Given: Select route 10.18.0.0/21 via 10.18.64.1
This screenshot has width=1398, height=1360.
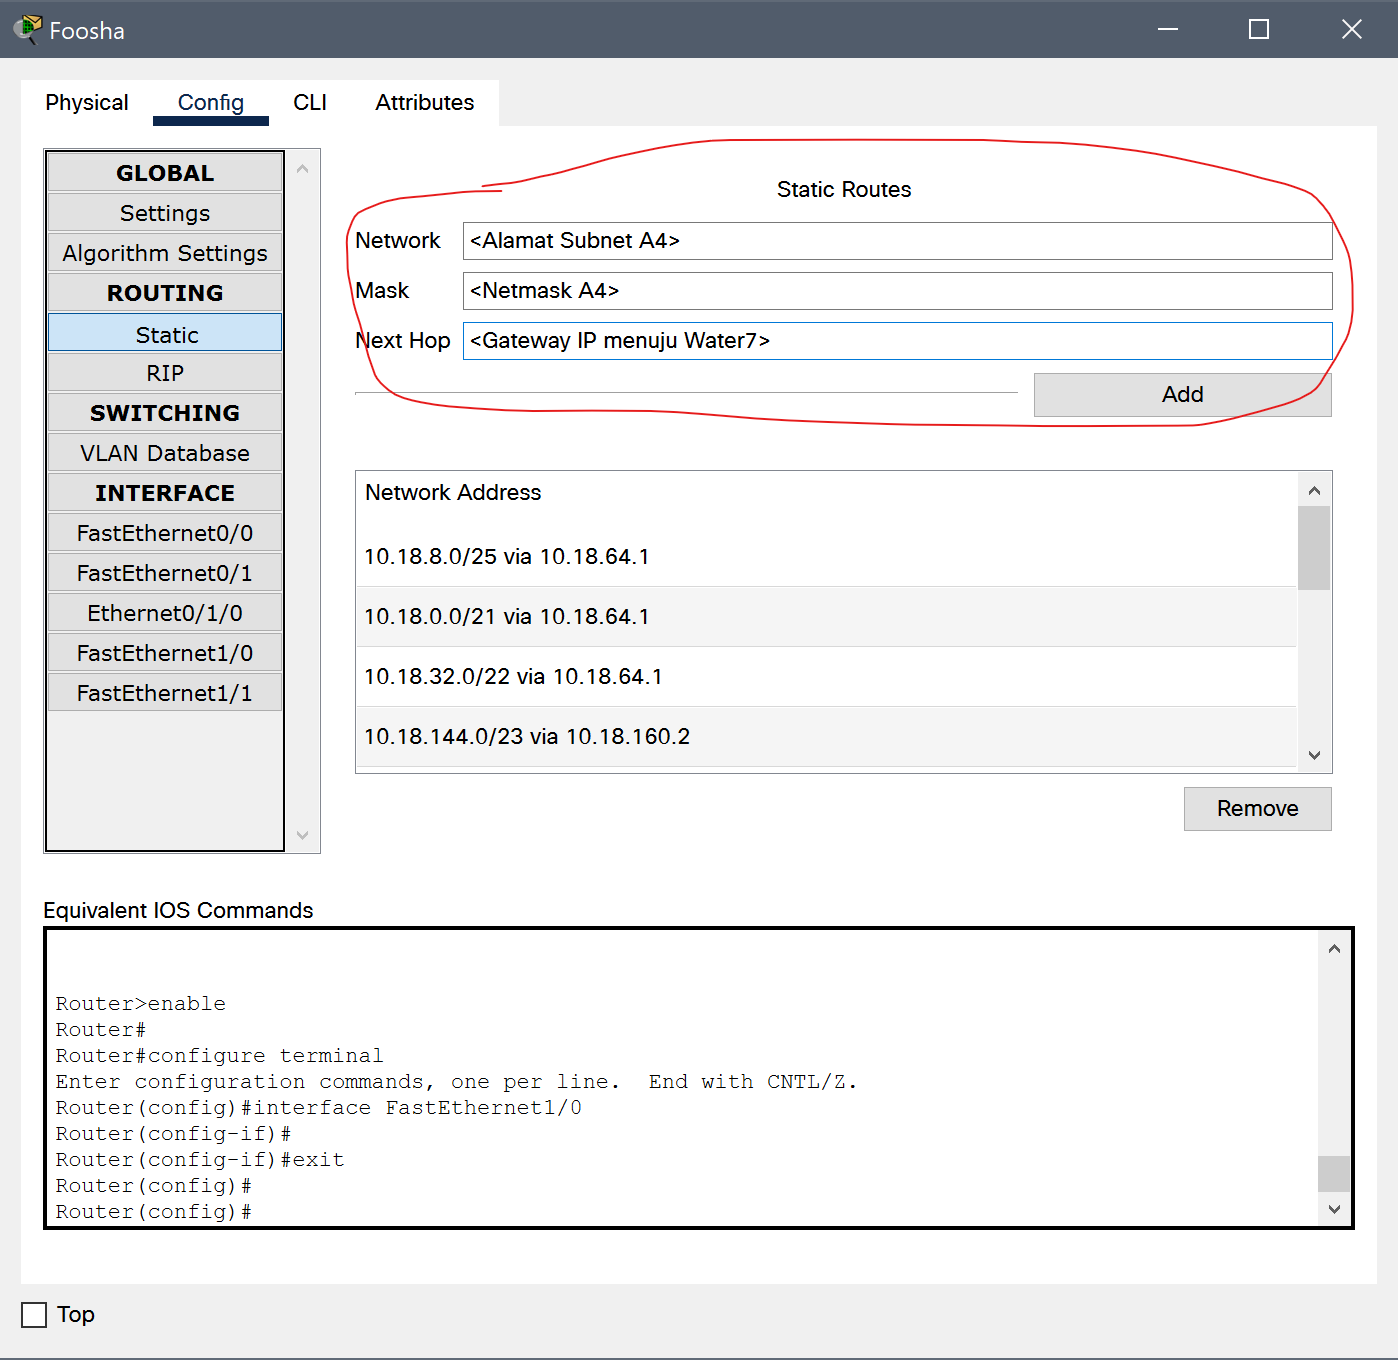Looking at the screenshot, I should point(826,617).
